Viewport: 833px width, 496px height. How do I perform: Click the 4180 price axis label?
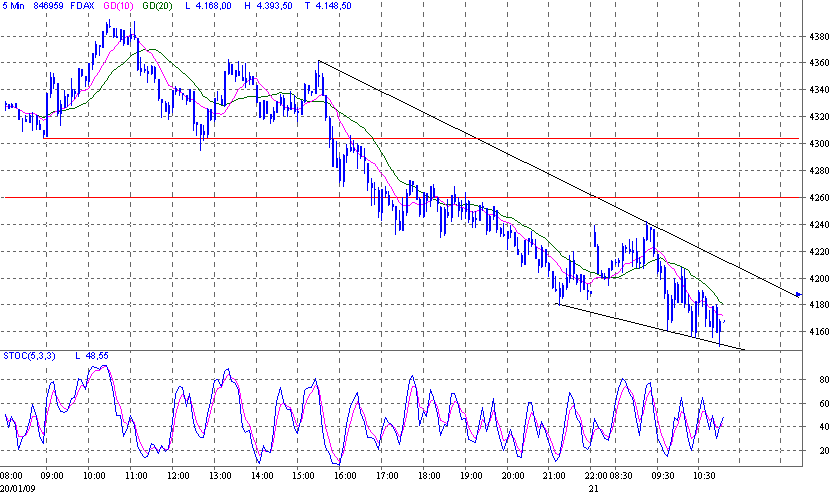click(x=819, y=305)
